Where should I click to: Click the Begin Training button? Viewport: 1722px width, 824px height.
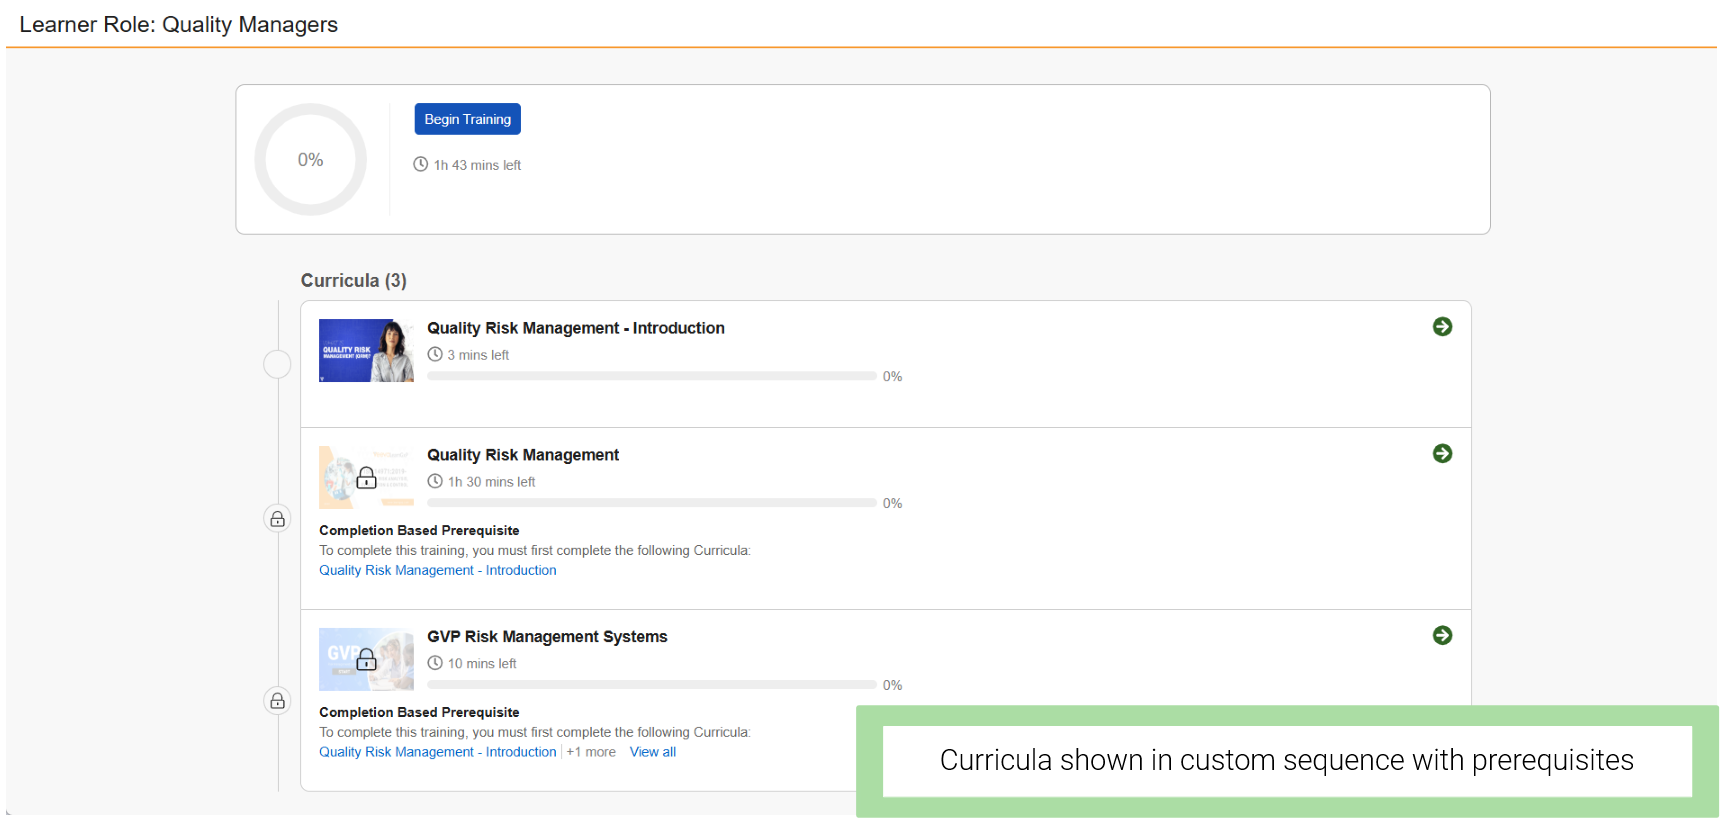467,119
